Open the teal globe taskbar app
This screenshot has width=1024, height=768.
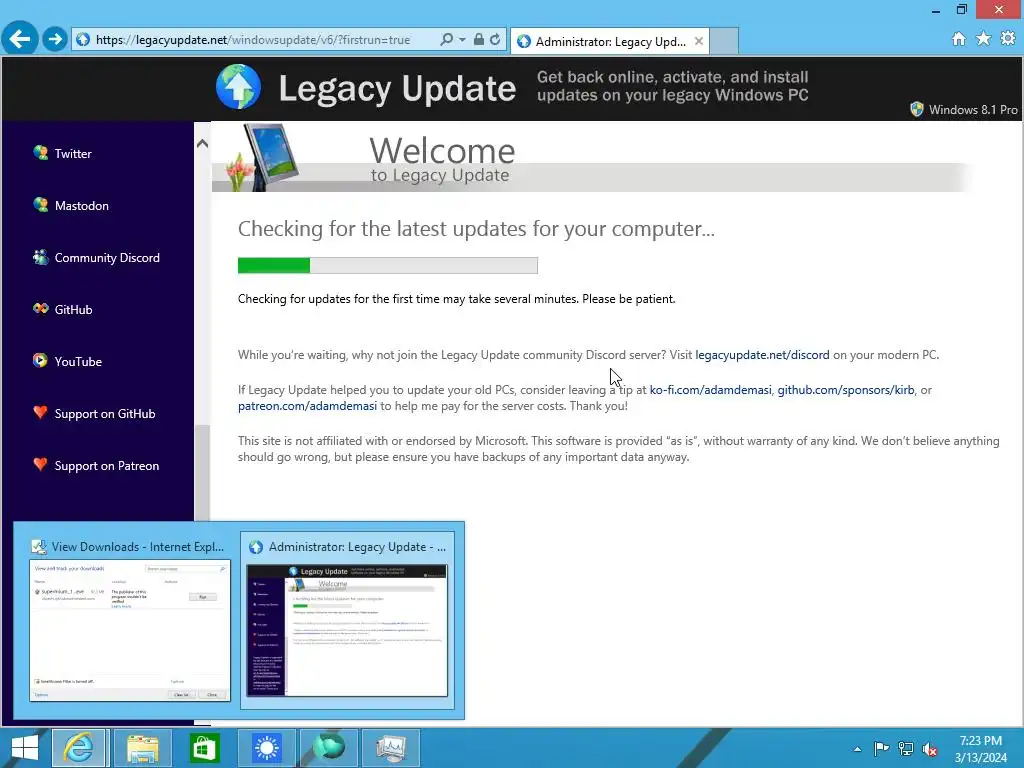(x=328, y=748)
